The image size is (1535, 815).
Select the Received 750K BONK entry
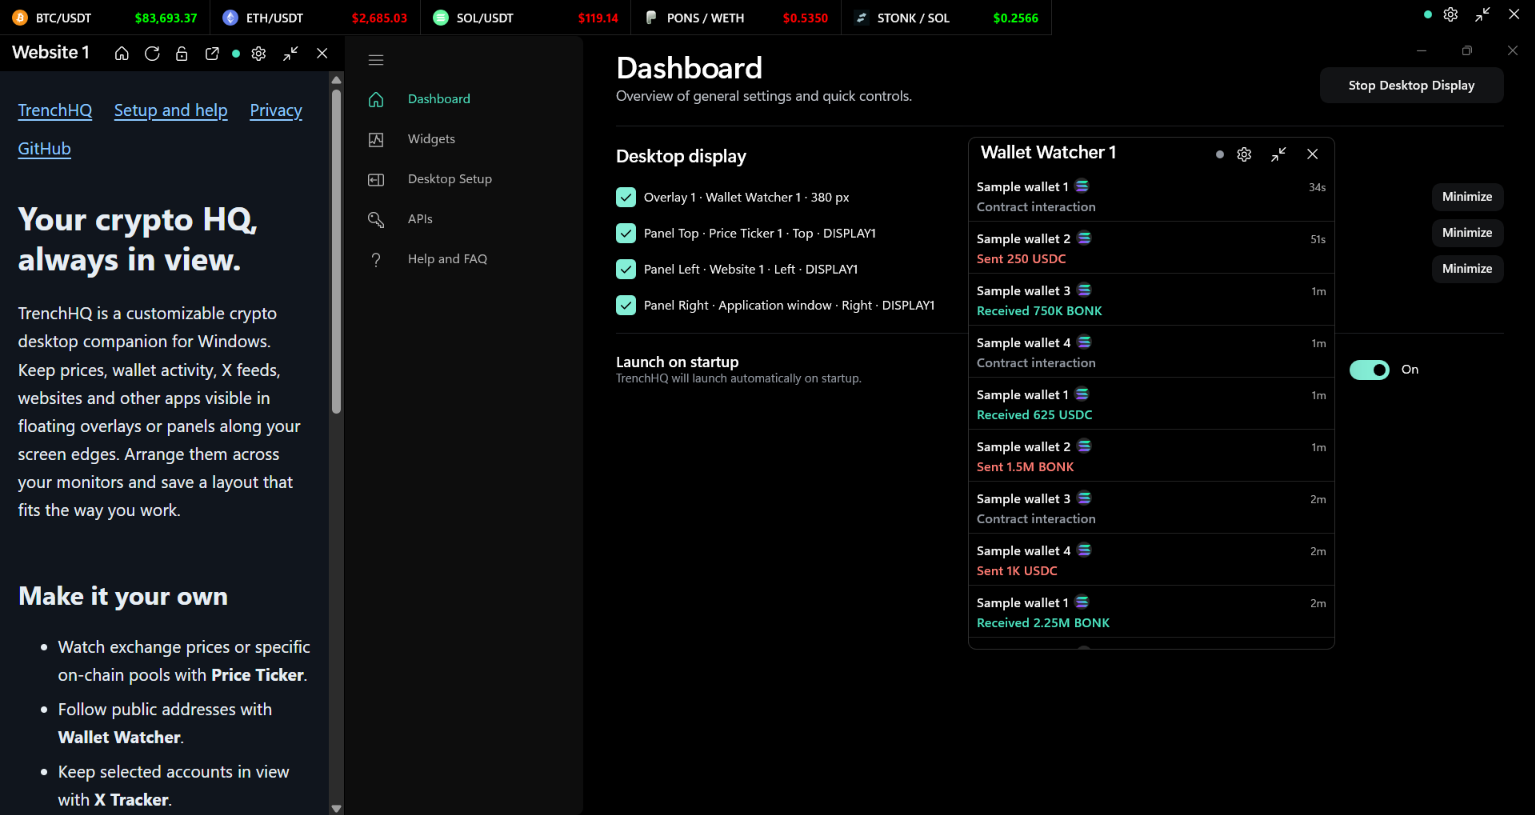click(x=1151, y=300)
